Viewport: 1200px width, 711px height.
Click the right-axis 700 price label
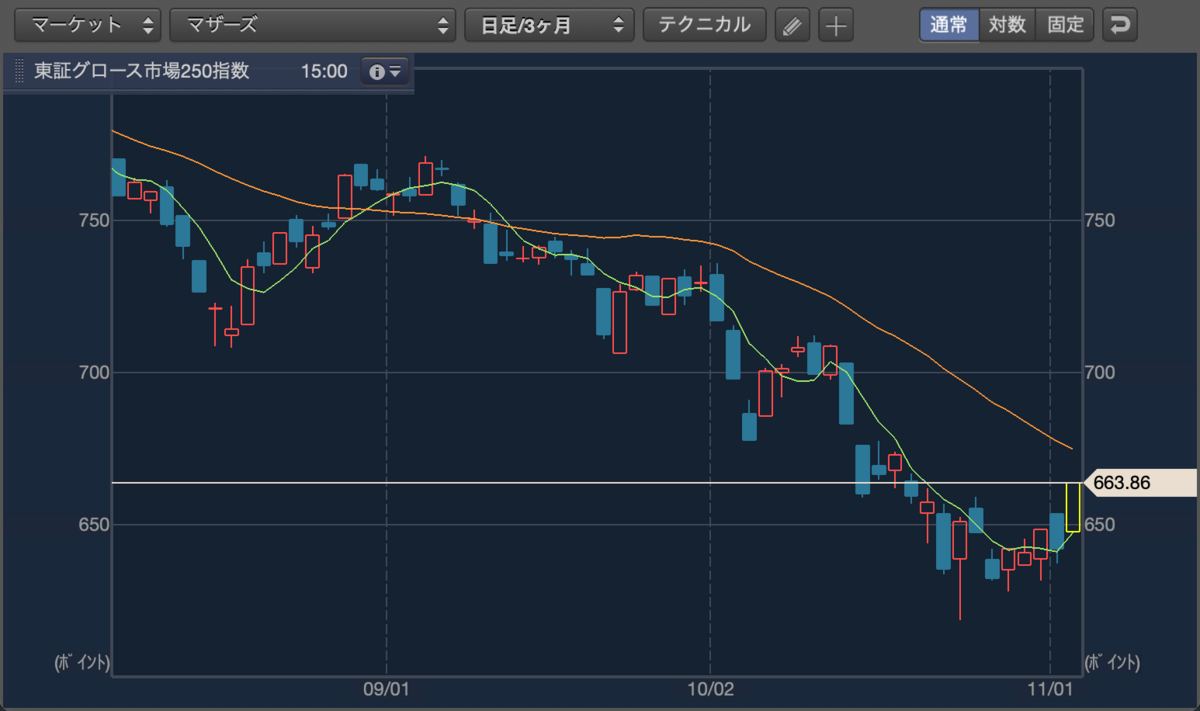[x=1101, y=372]
